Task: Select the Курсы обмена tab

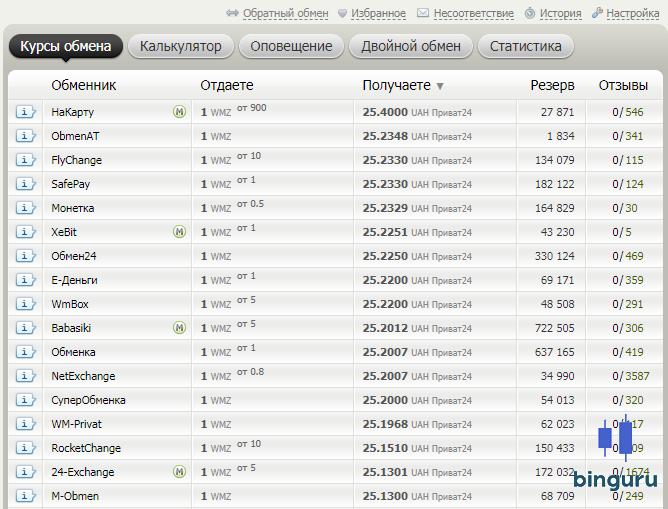Action: pyautogui.click(x=66, y=46)
